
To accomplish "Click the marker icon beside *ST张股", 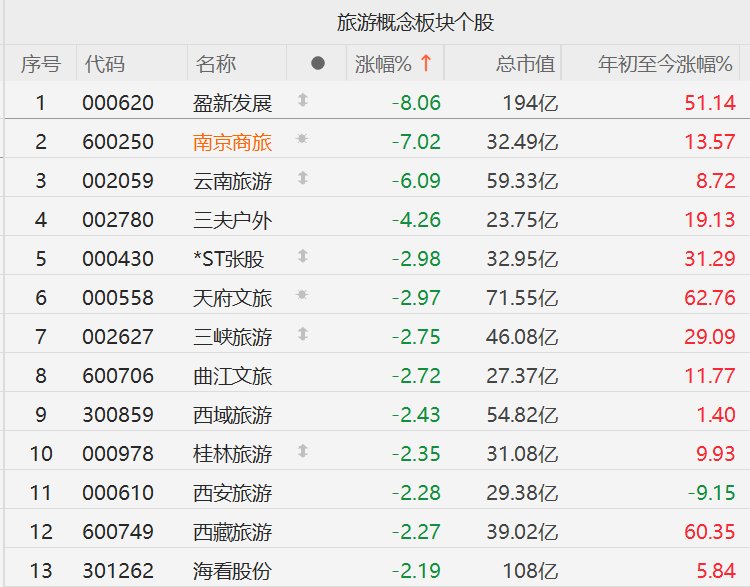I will click(x=303, y=258).
